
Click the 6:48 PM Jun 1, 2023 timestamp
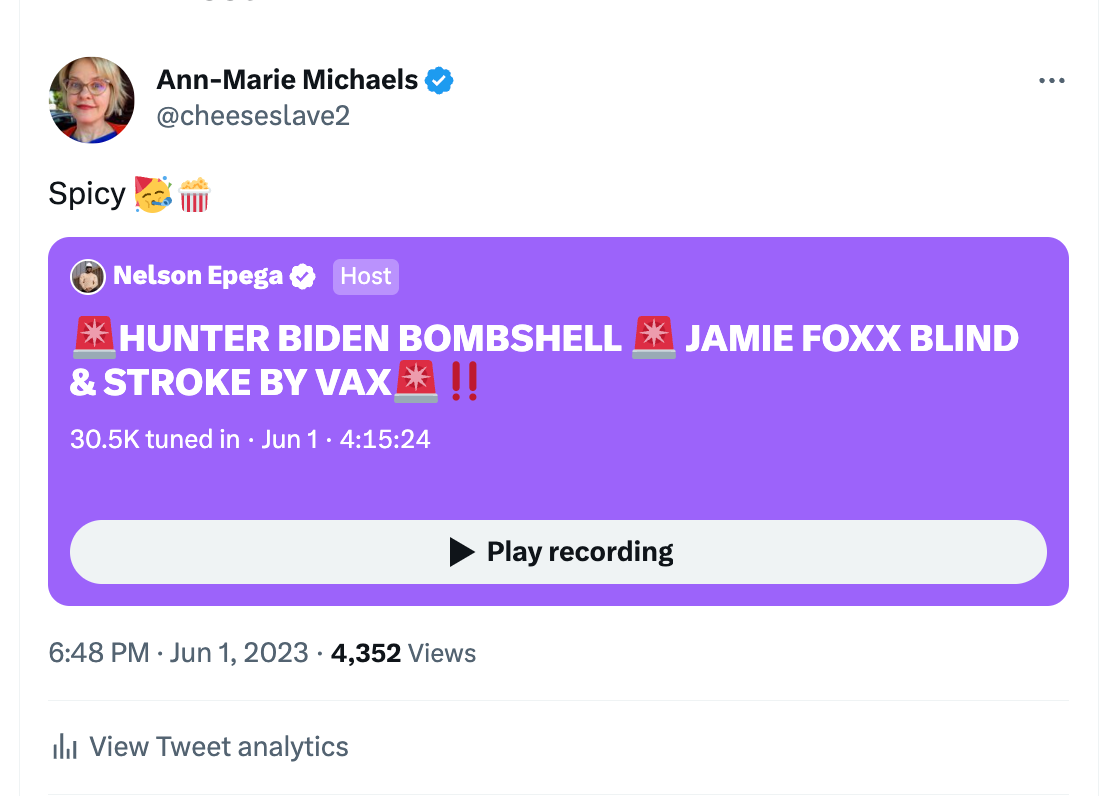(178, 653)
